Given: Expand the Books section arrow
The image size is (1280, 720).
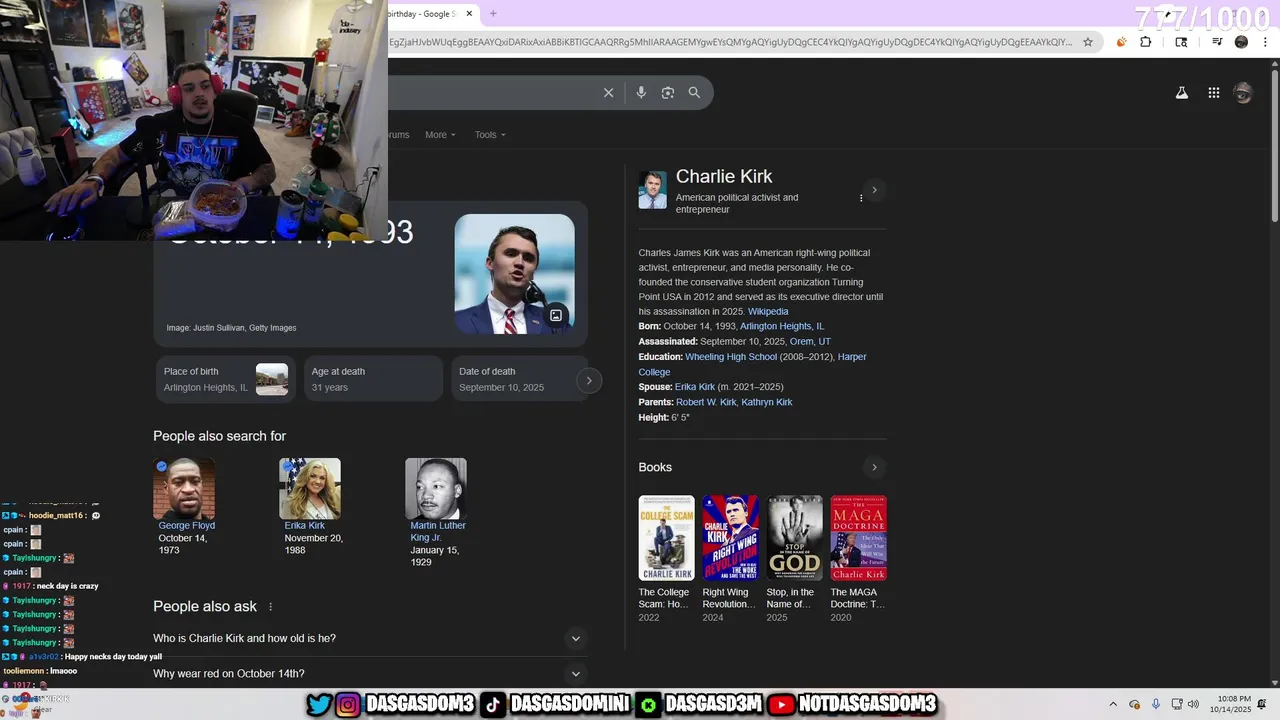Looking at the screenshot, I should 874,467.
